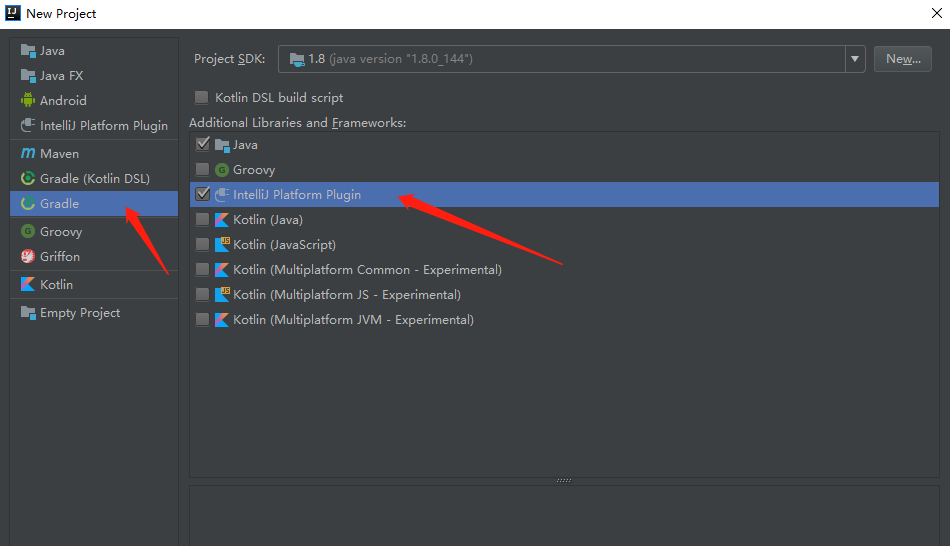Click the Empty Project folder icon
This screenshot has width=950, height=546.
(28, 313)
